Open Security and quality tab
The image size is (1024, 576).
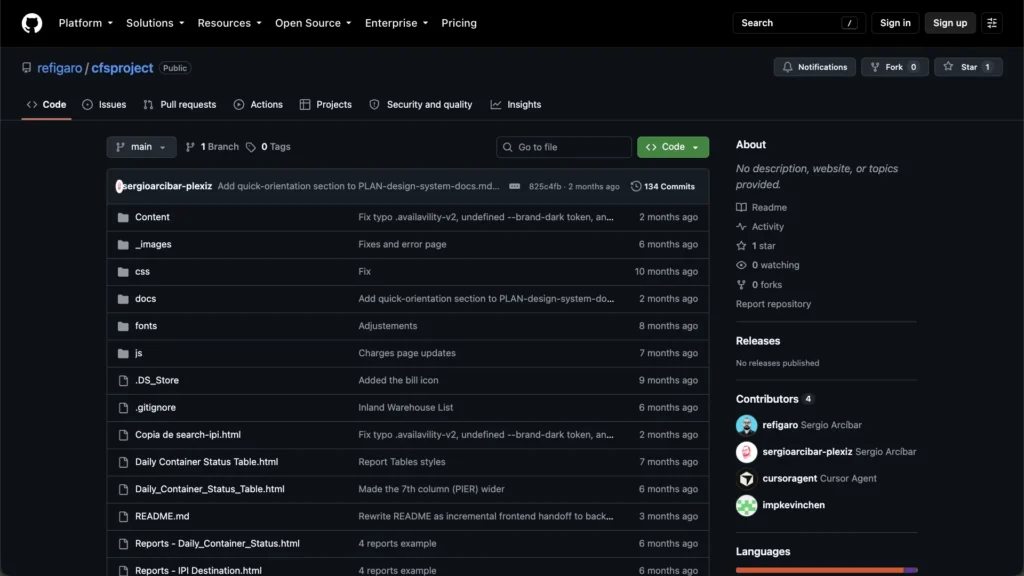click(421, 104)
